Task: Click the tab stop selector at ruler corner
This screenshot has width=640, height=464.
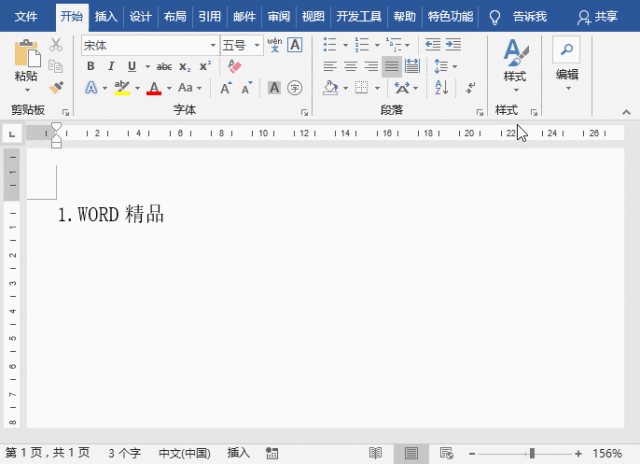Action: click(x=12, y=134)
